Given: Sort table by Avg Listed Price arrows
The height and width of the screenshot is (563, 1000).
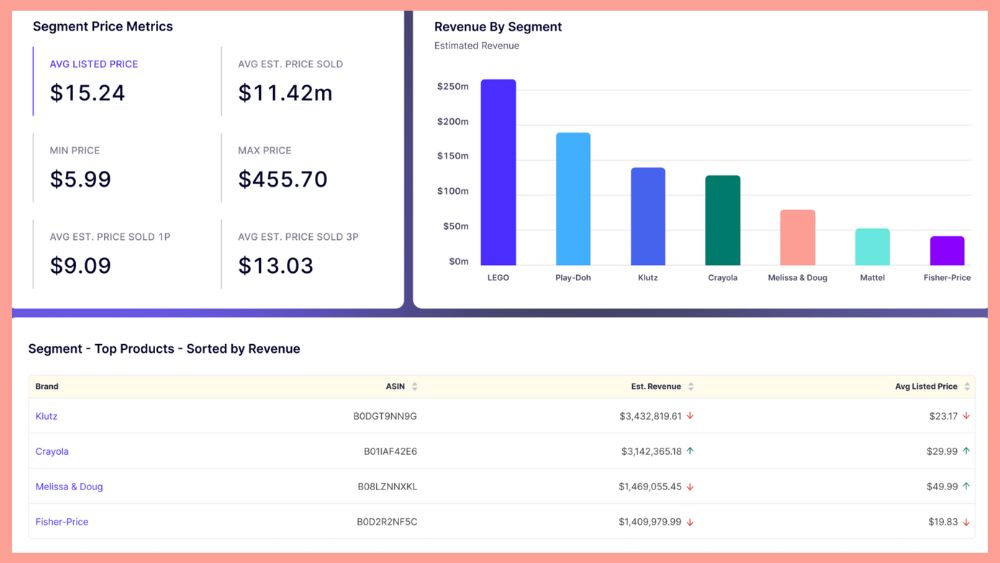Looking at the screenshot, I should click(x=967, y=386).
